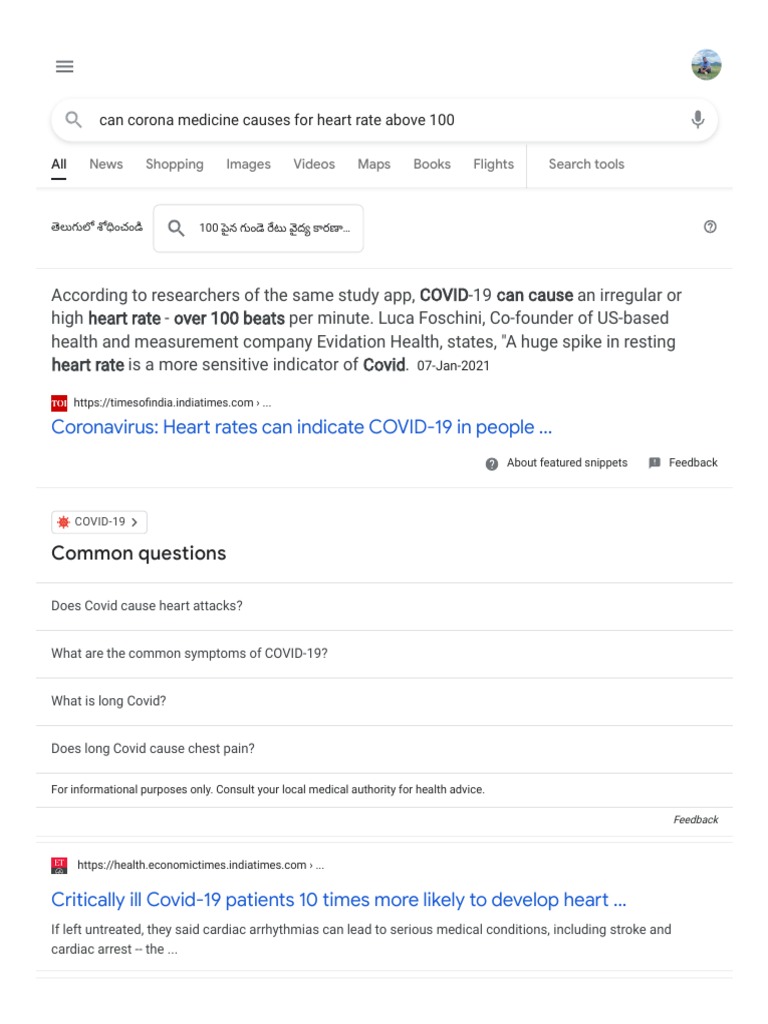Switch to the News tab
Viewport: 768px width, 1024px height.
(x=106, y=165)
